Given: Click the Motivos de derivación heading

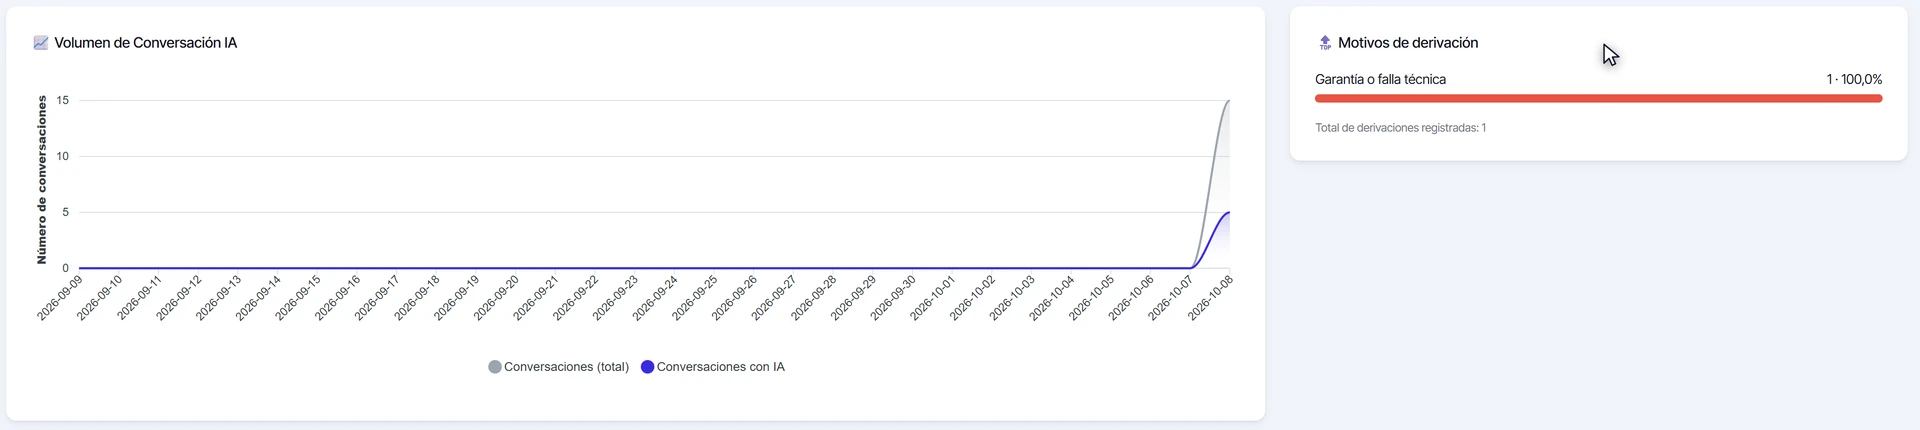Looking at the screenshot, I should [1408, 43].
